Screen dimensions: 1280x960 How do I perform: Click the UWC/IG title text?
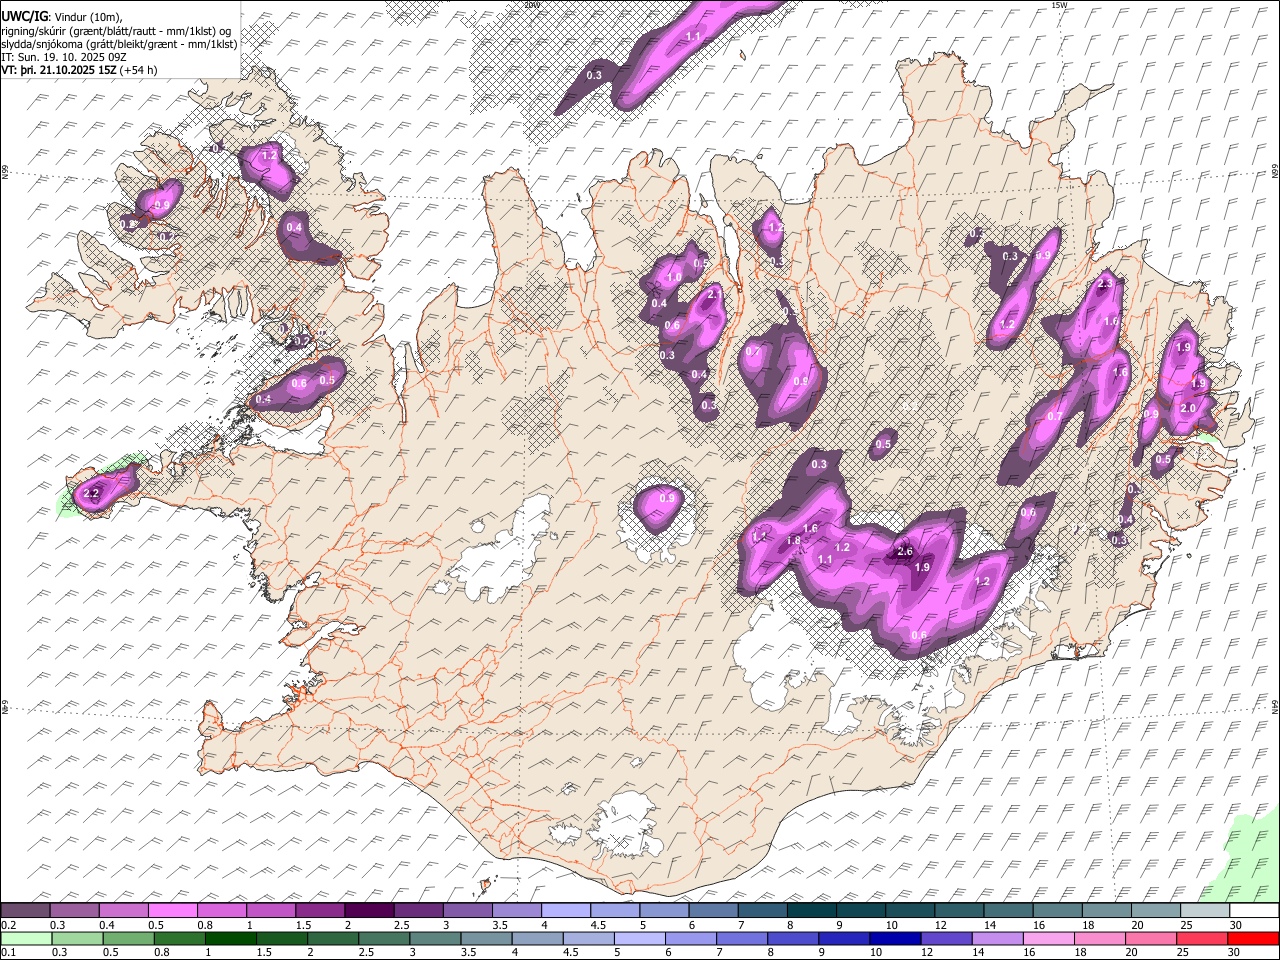click(24, 17)
